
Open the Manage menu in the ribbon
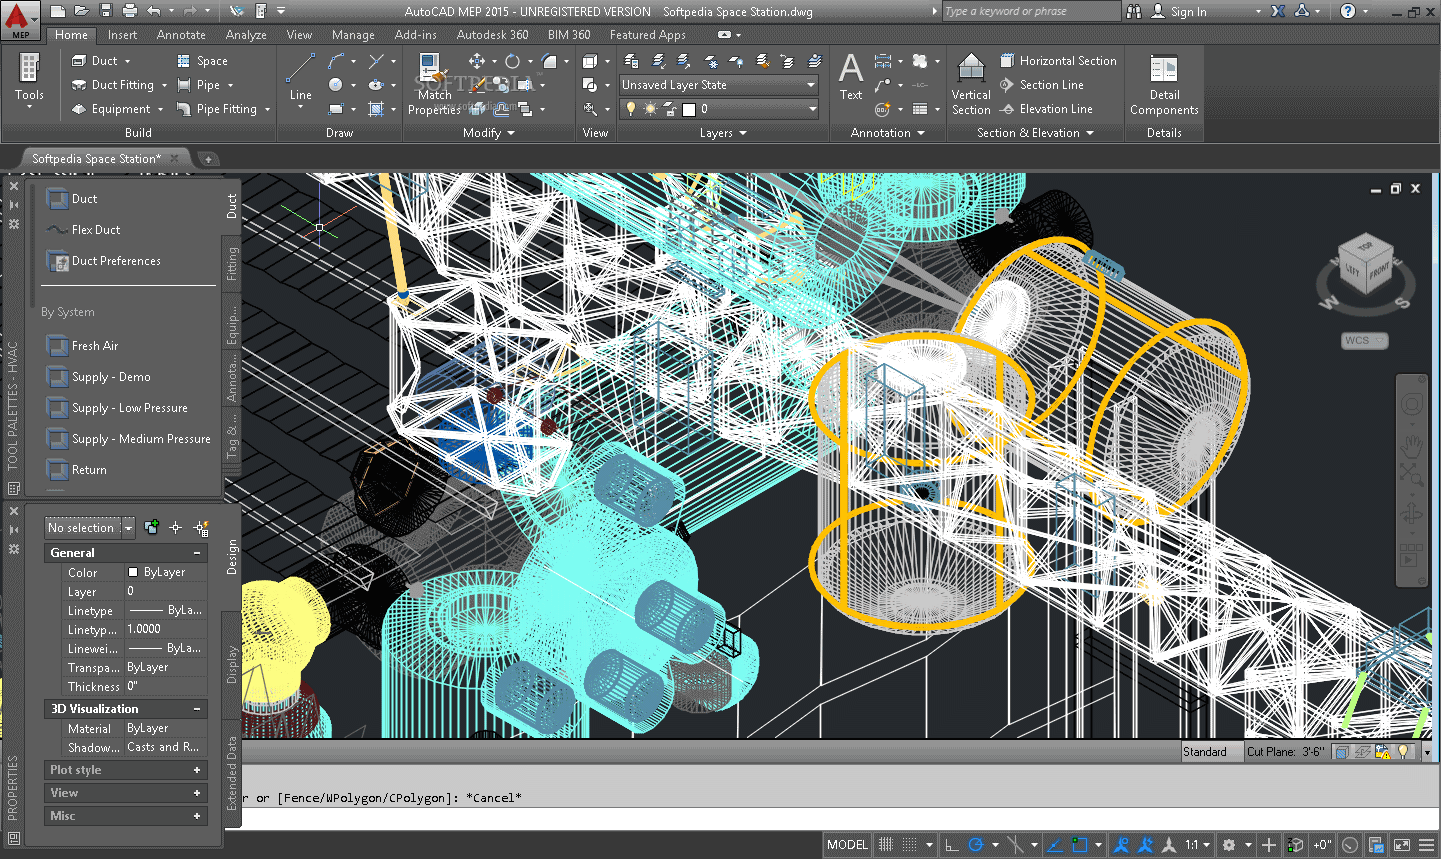tap(352, 34)
